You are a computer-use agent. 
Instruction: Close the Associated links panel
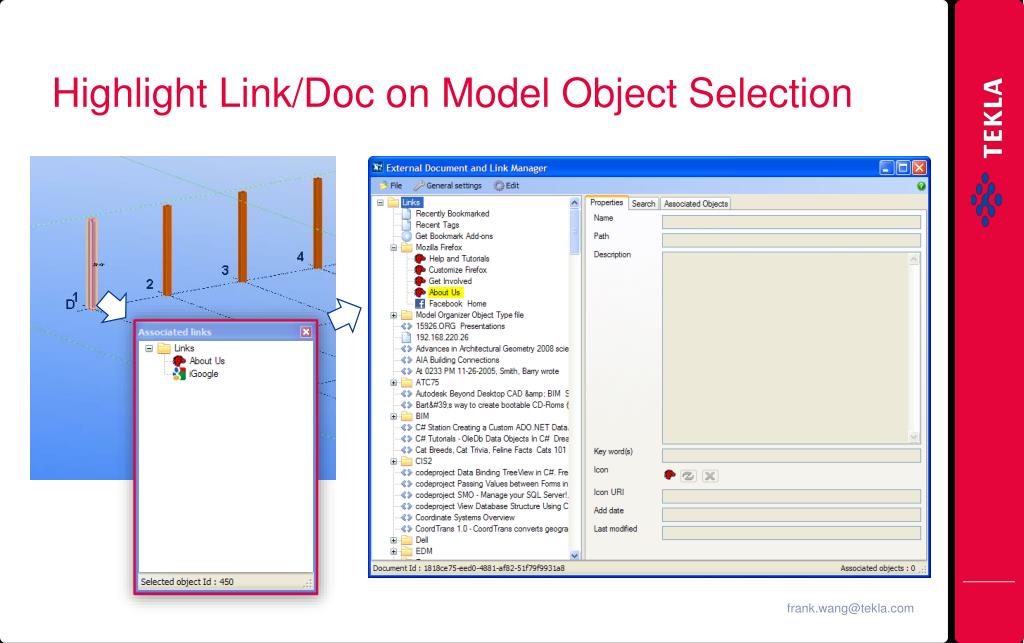(x=306, y=332)
